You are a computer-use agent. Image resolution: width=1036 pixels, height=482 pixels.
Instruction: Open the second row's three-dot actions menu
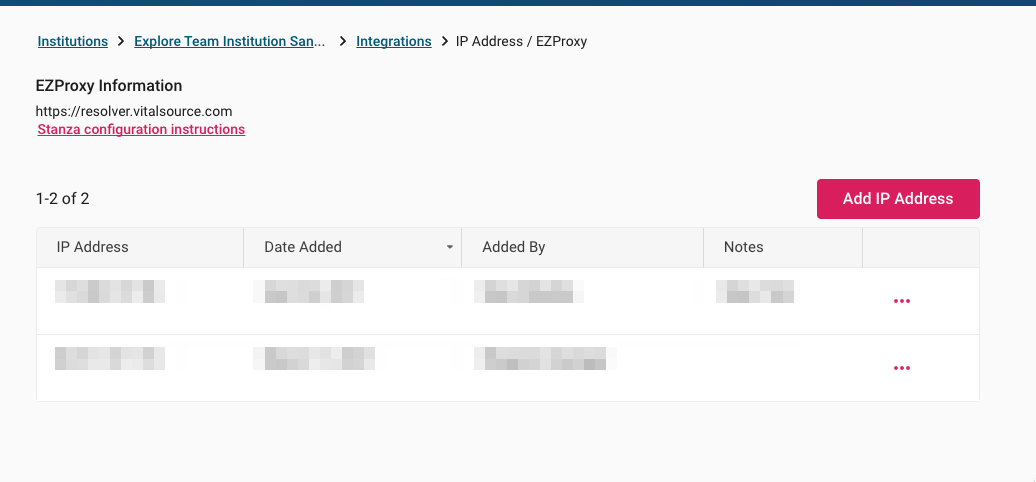click(x=901, y=368)
